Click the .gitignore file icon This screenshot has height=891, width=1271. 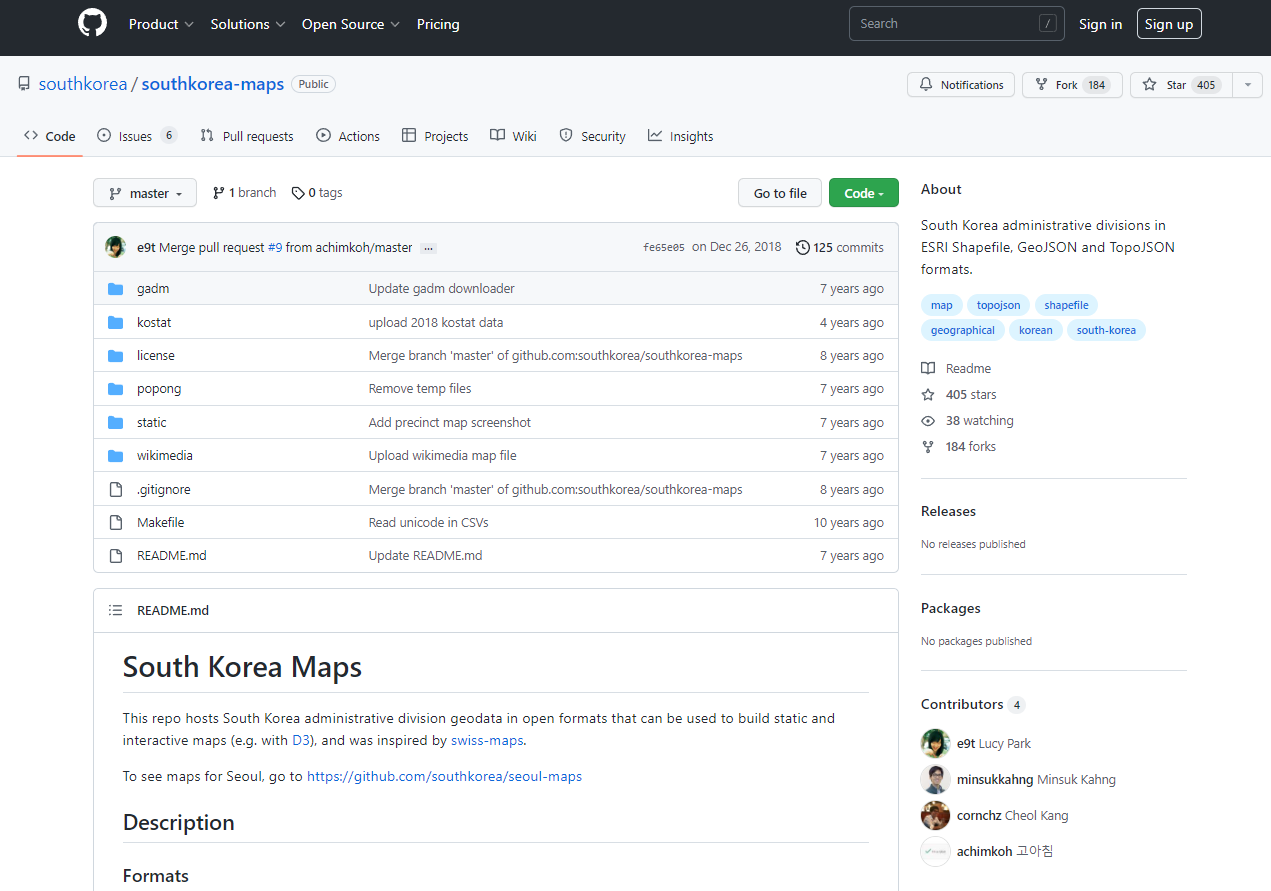(x=115, y=490)
